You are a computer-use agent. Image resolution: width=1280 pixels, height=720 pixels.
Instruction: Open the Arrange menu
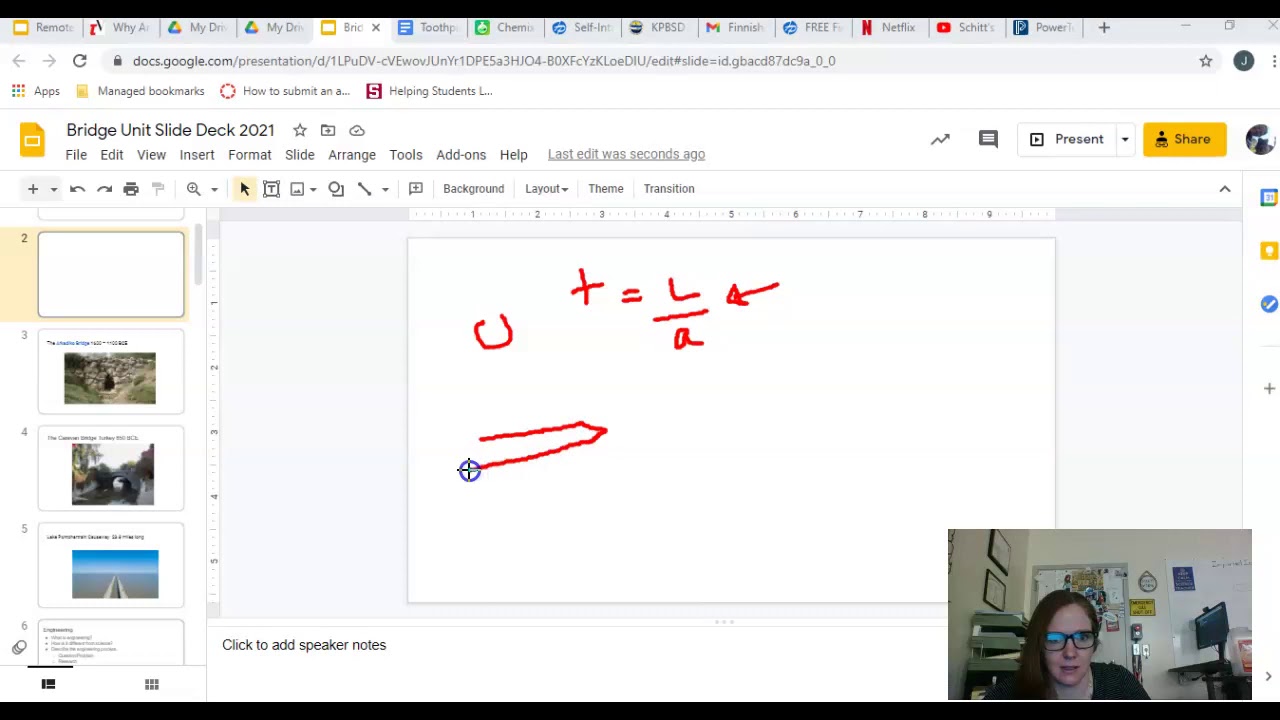click(352, 155)
